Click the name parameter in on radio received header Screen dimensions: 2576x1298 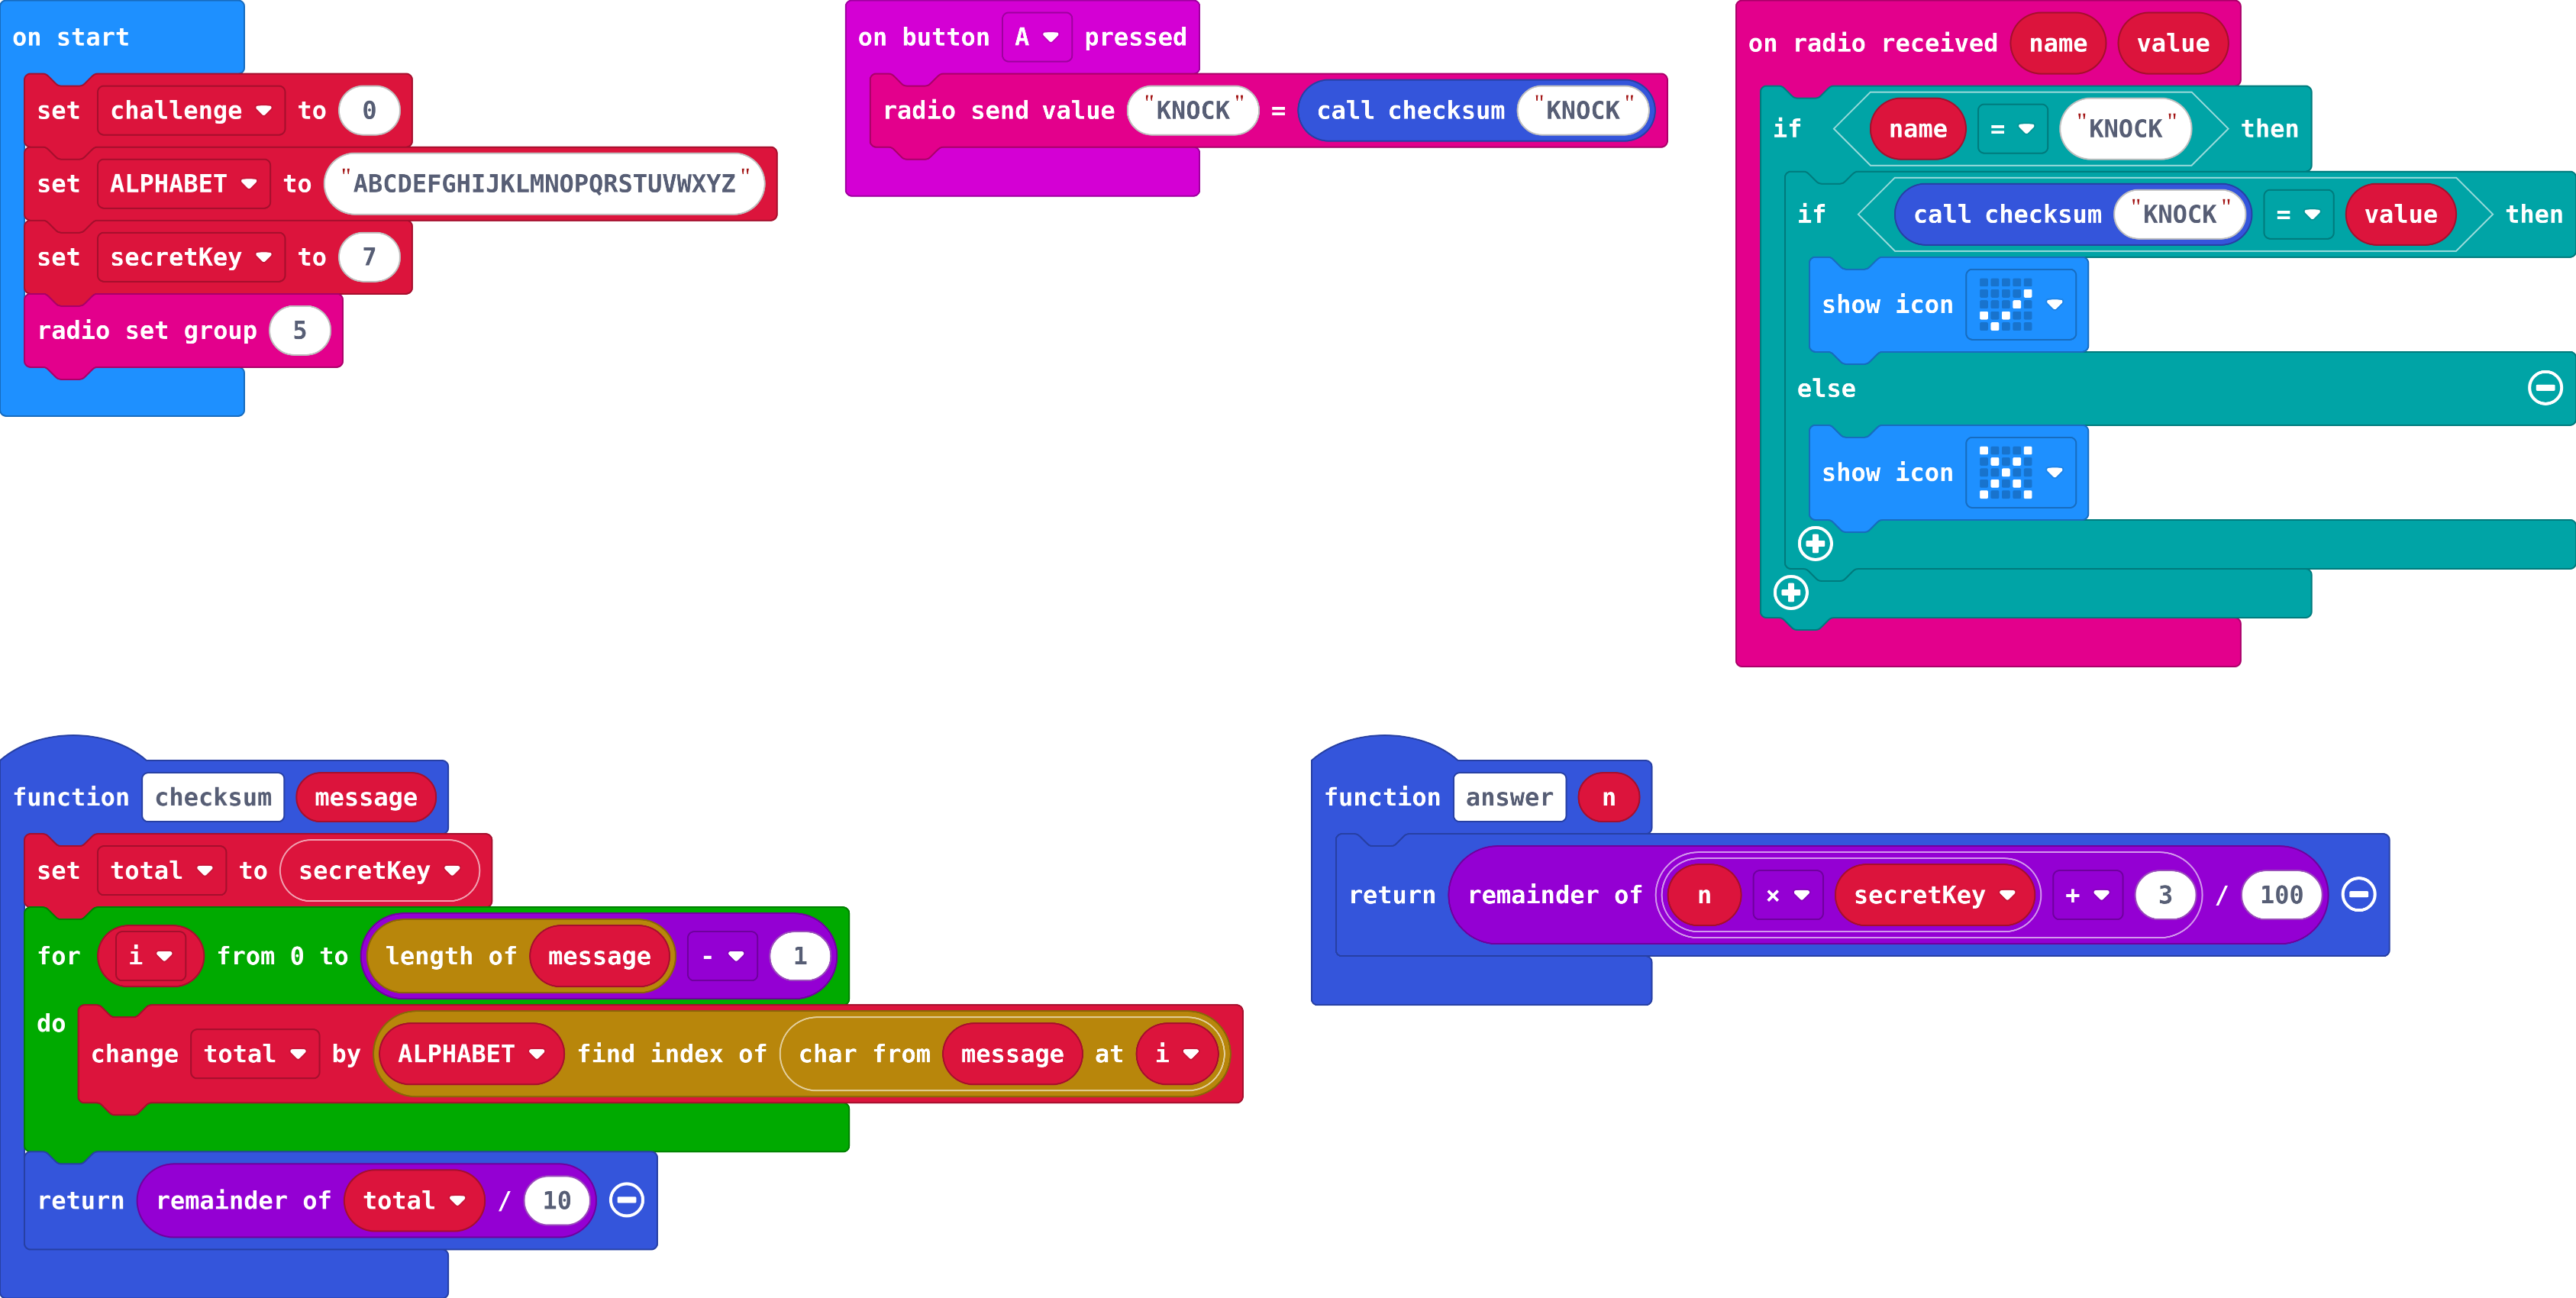pos(2058,44)
